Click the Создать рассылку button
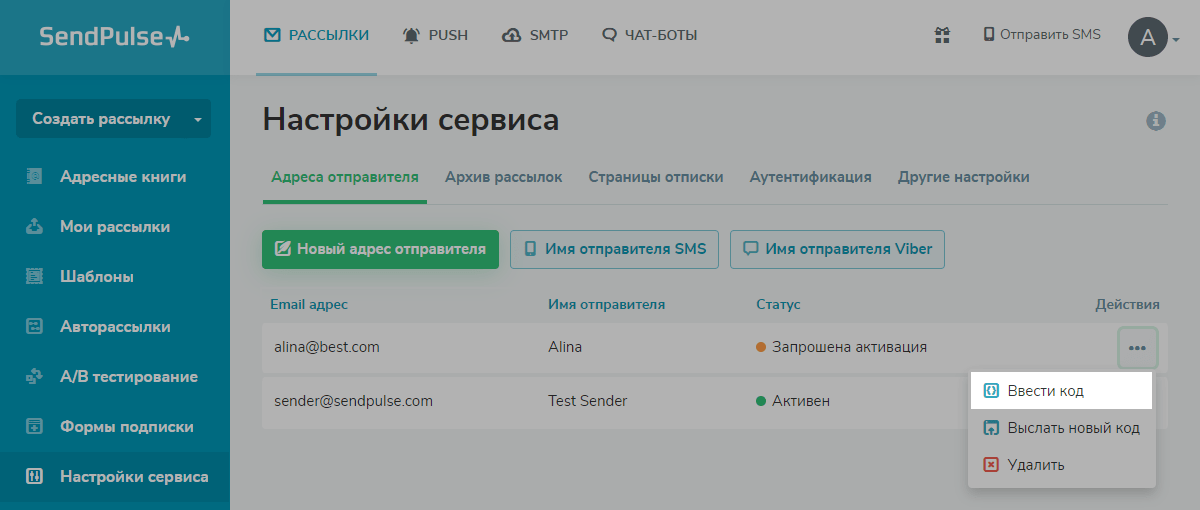The height and width of the screenshot is (510, 1200). click(101, 119)
